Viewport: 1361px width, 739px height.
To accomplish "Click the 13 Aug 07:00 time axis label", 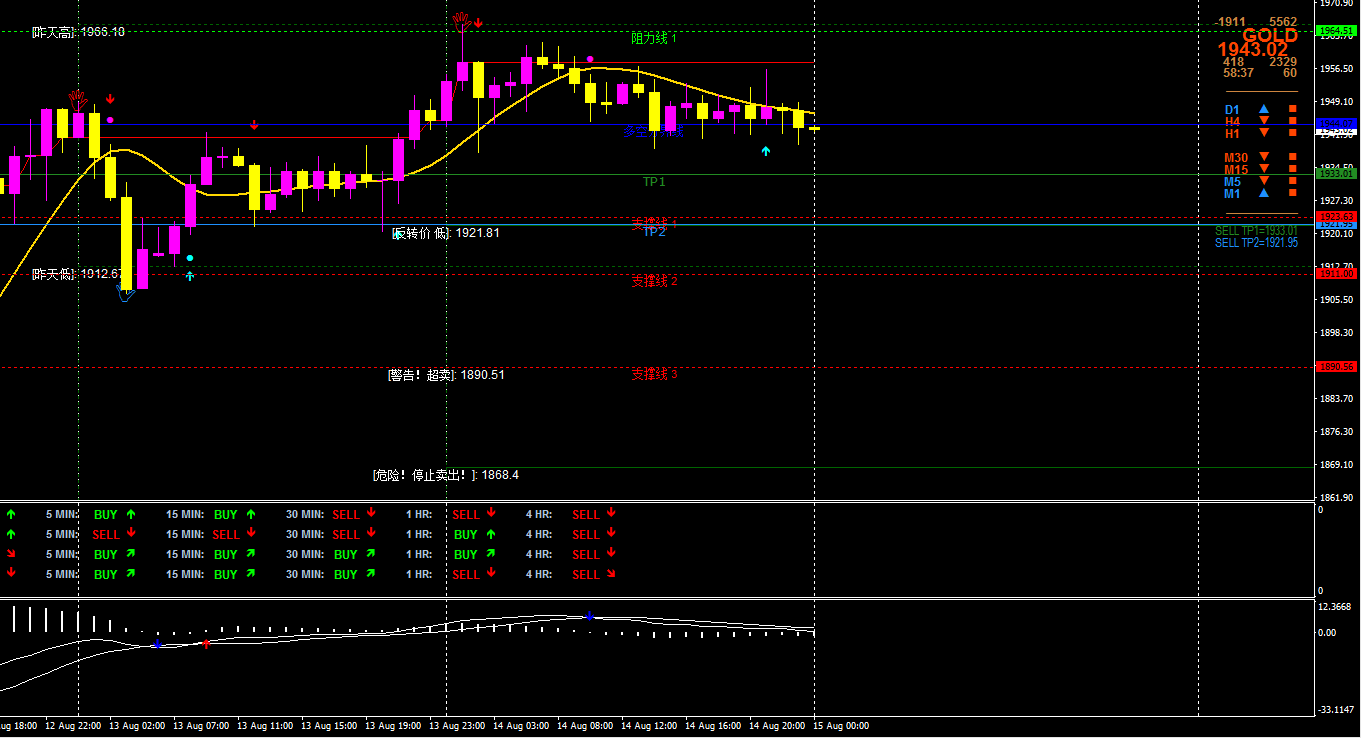I will (201, 726).
